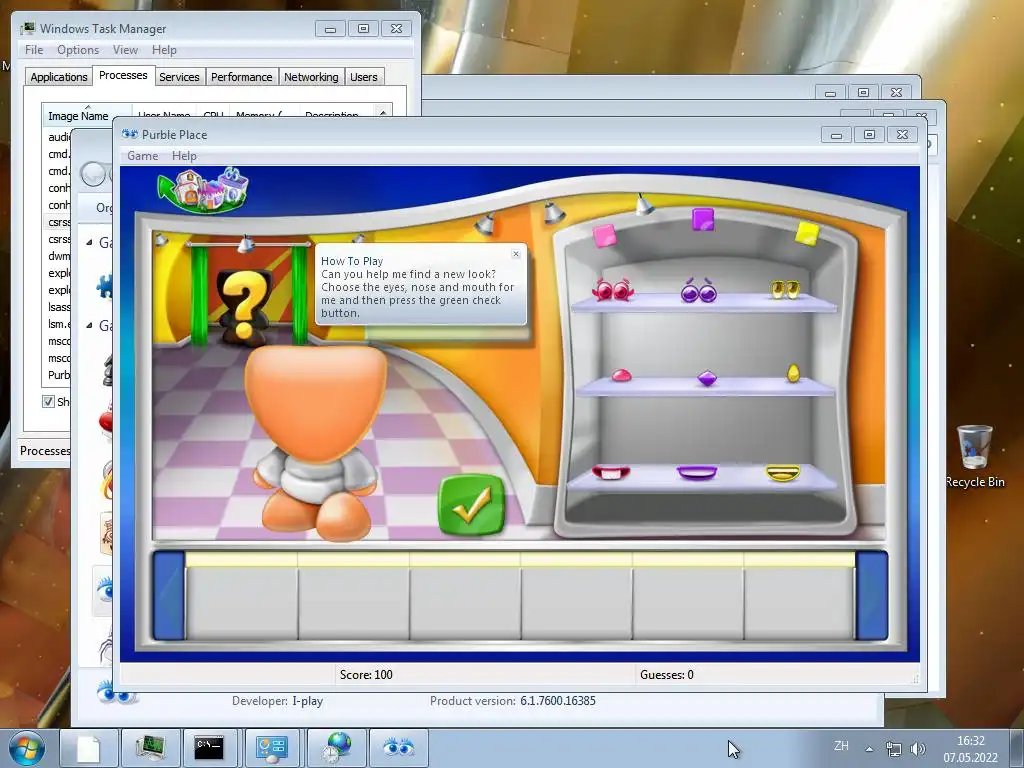Screen dimensions: 1024x768
Task: Toggle show processes from all users checkbox
Action: click(48, 401)
